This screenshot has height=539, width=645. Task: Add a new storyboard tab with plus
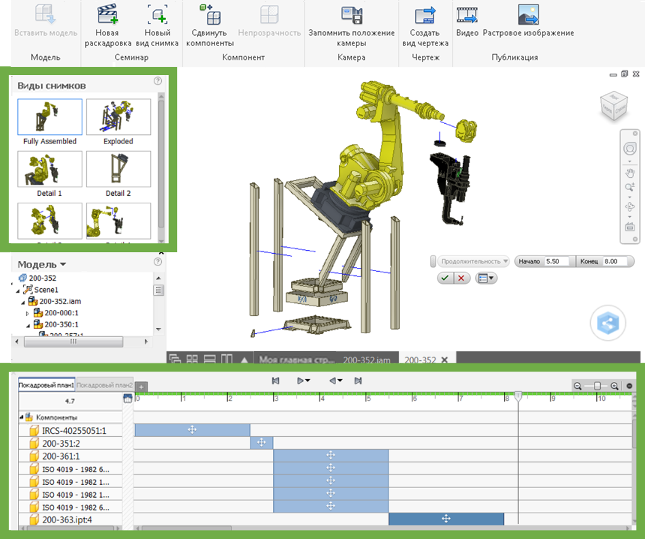pos(141,387)
